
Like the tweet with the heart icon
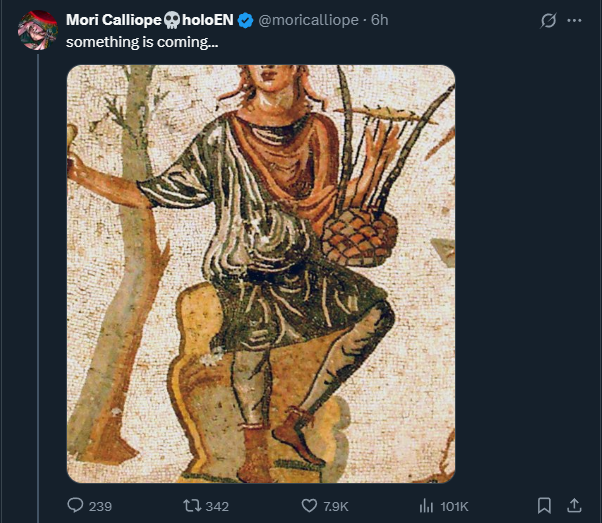(309, 505)
